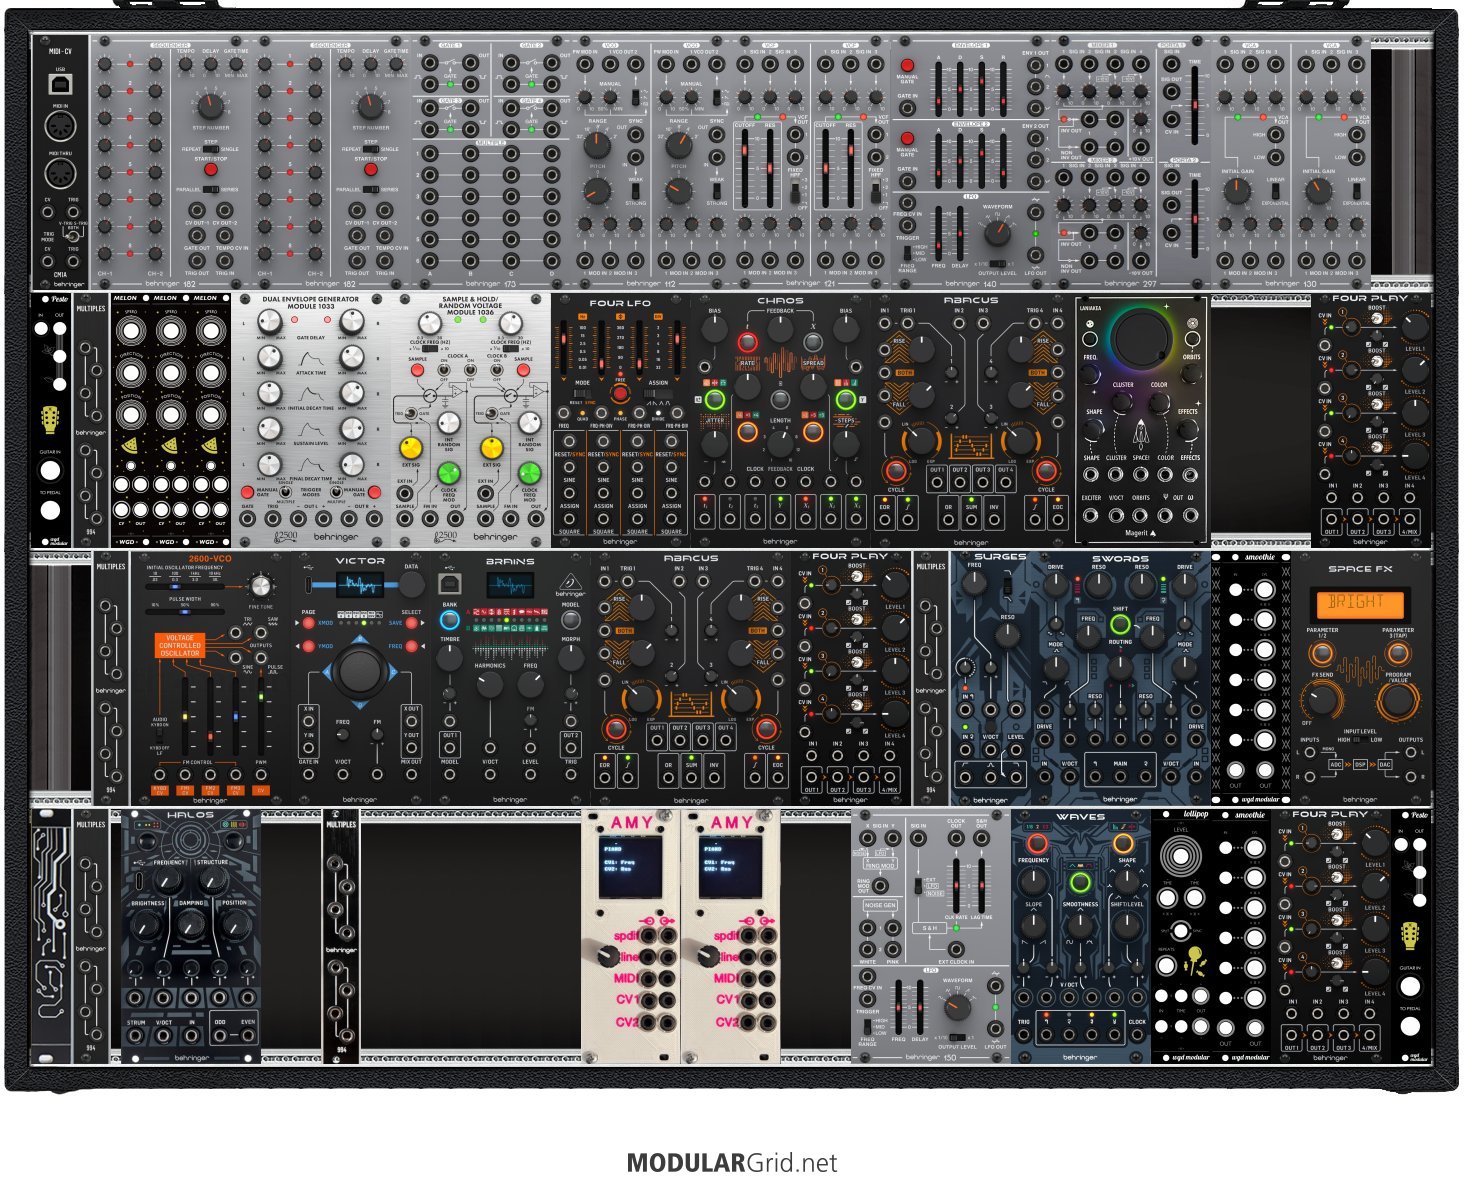Click the FX SEND knob on Space FX

(x=1321, y=699)
